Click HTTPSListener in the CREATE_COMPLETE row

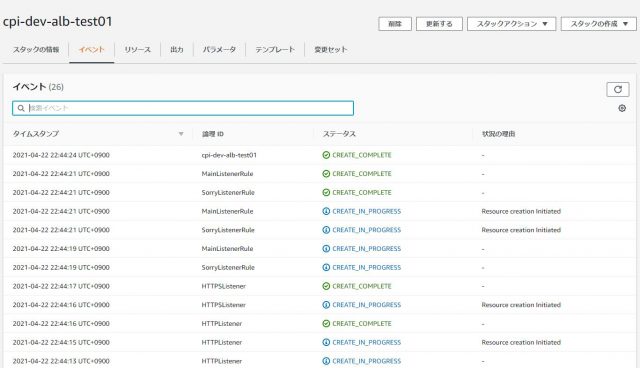tap(224, 286)
